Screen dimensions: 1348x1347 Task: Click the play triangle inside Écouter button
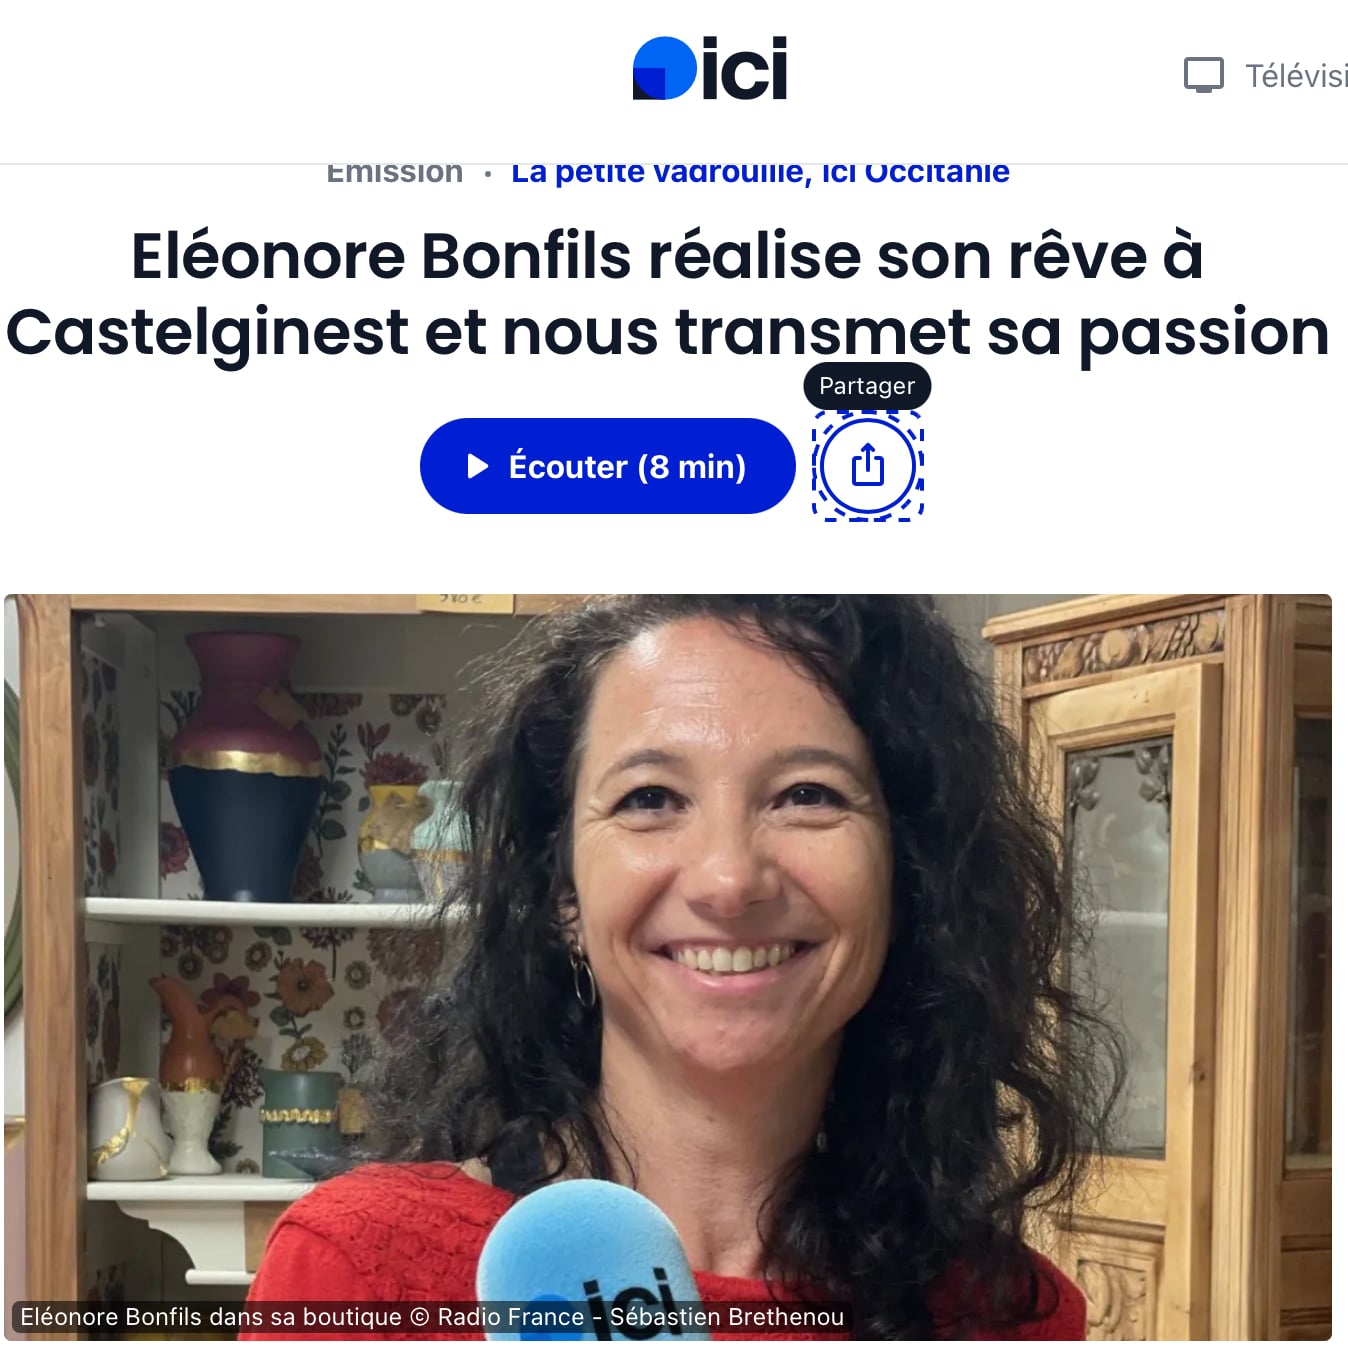pyautogui.click(x=478, y=466)
